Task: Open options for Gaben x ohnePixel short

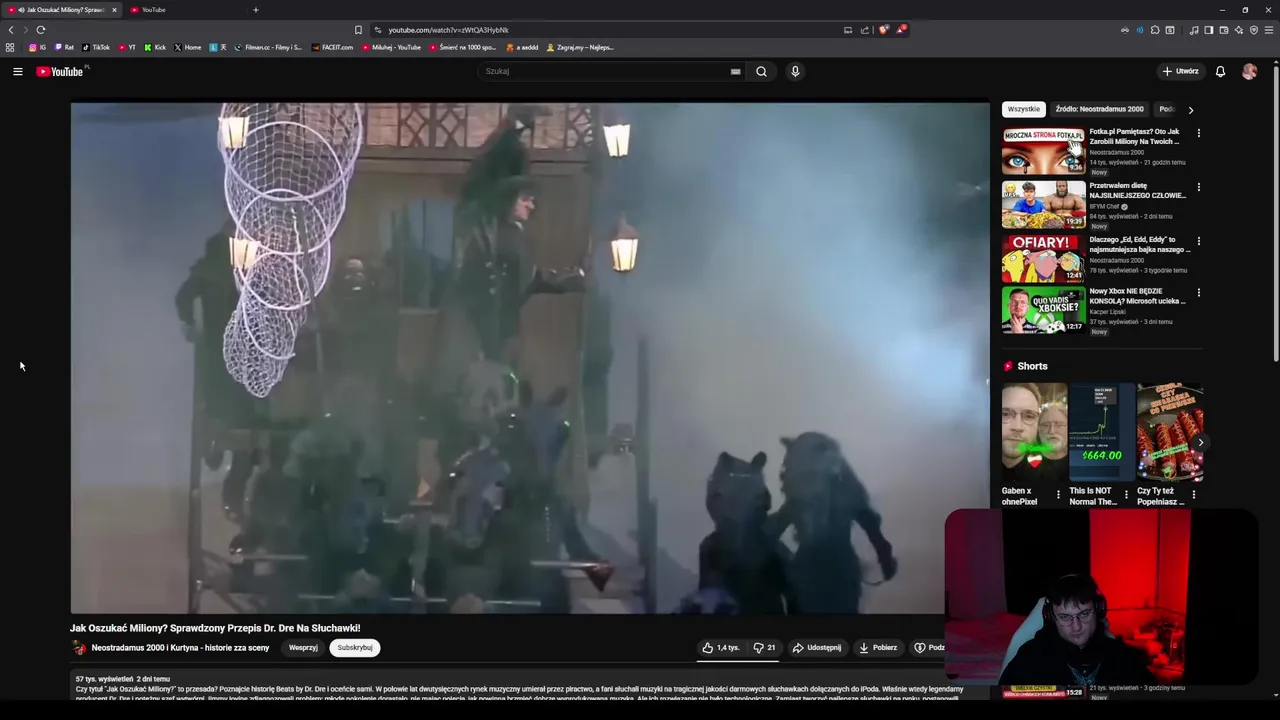Action: [x=1059, y=494]
